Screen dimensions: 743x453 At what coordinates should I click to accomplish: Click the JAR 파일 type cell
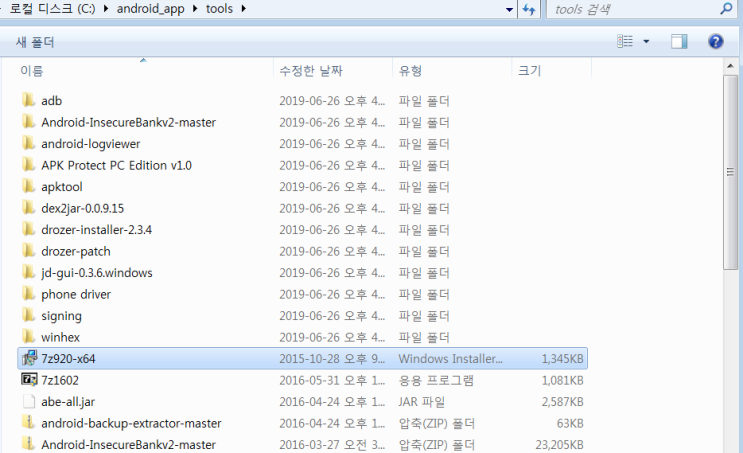point(421,402)
